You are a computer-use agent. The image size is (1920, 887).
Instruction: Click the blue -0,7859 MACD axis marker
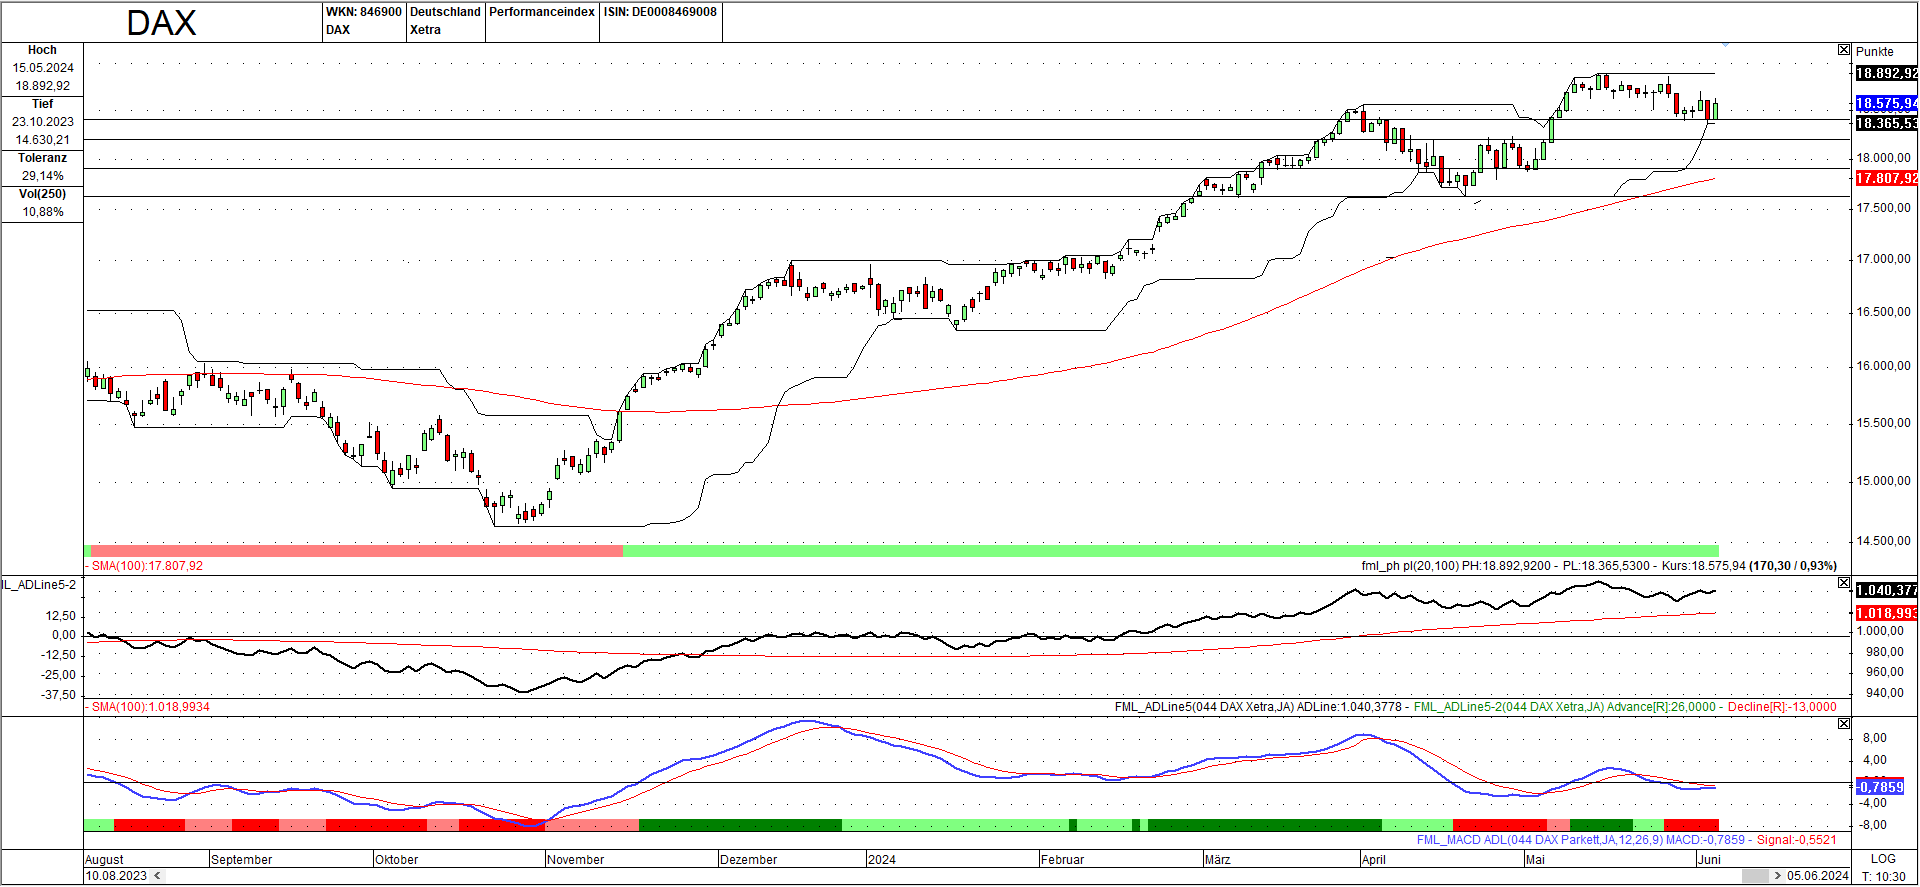(x=1880, y=787)
